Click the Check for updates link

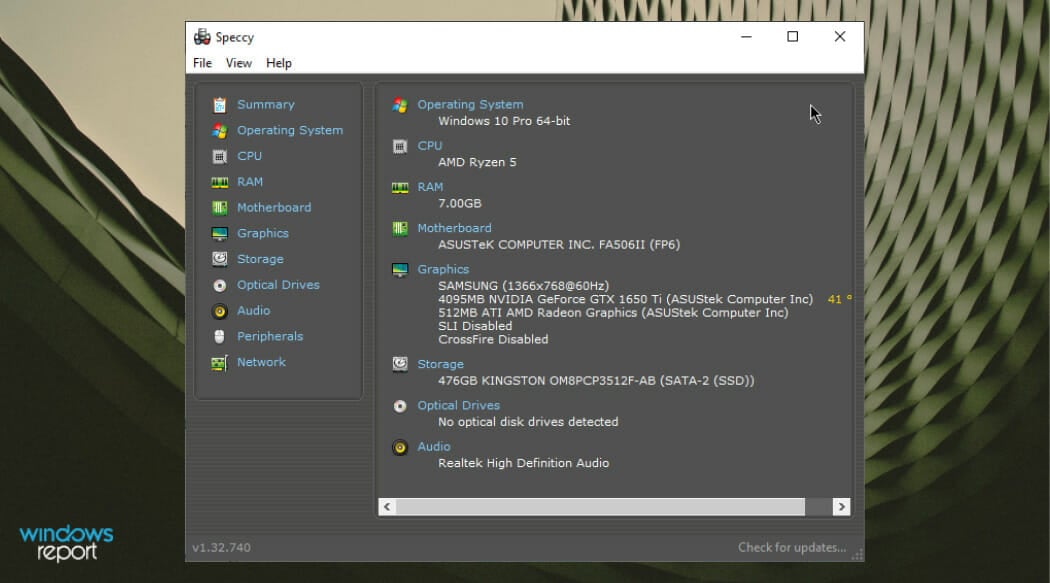click(791, 547)
